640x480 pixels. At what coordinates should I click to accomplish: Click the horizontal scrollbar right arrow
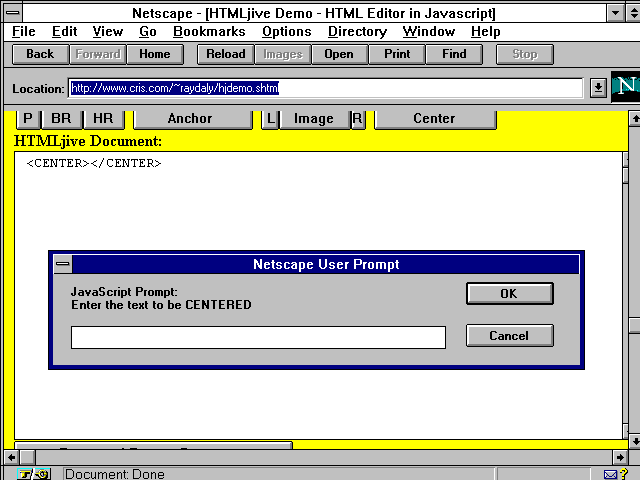[620, 457]
